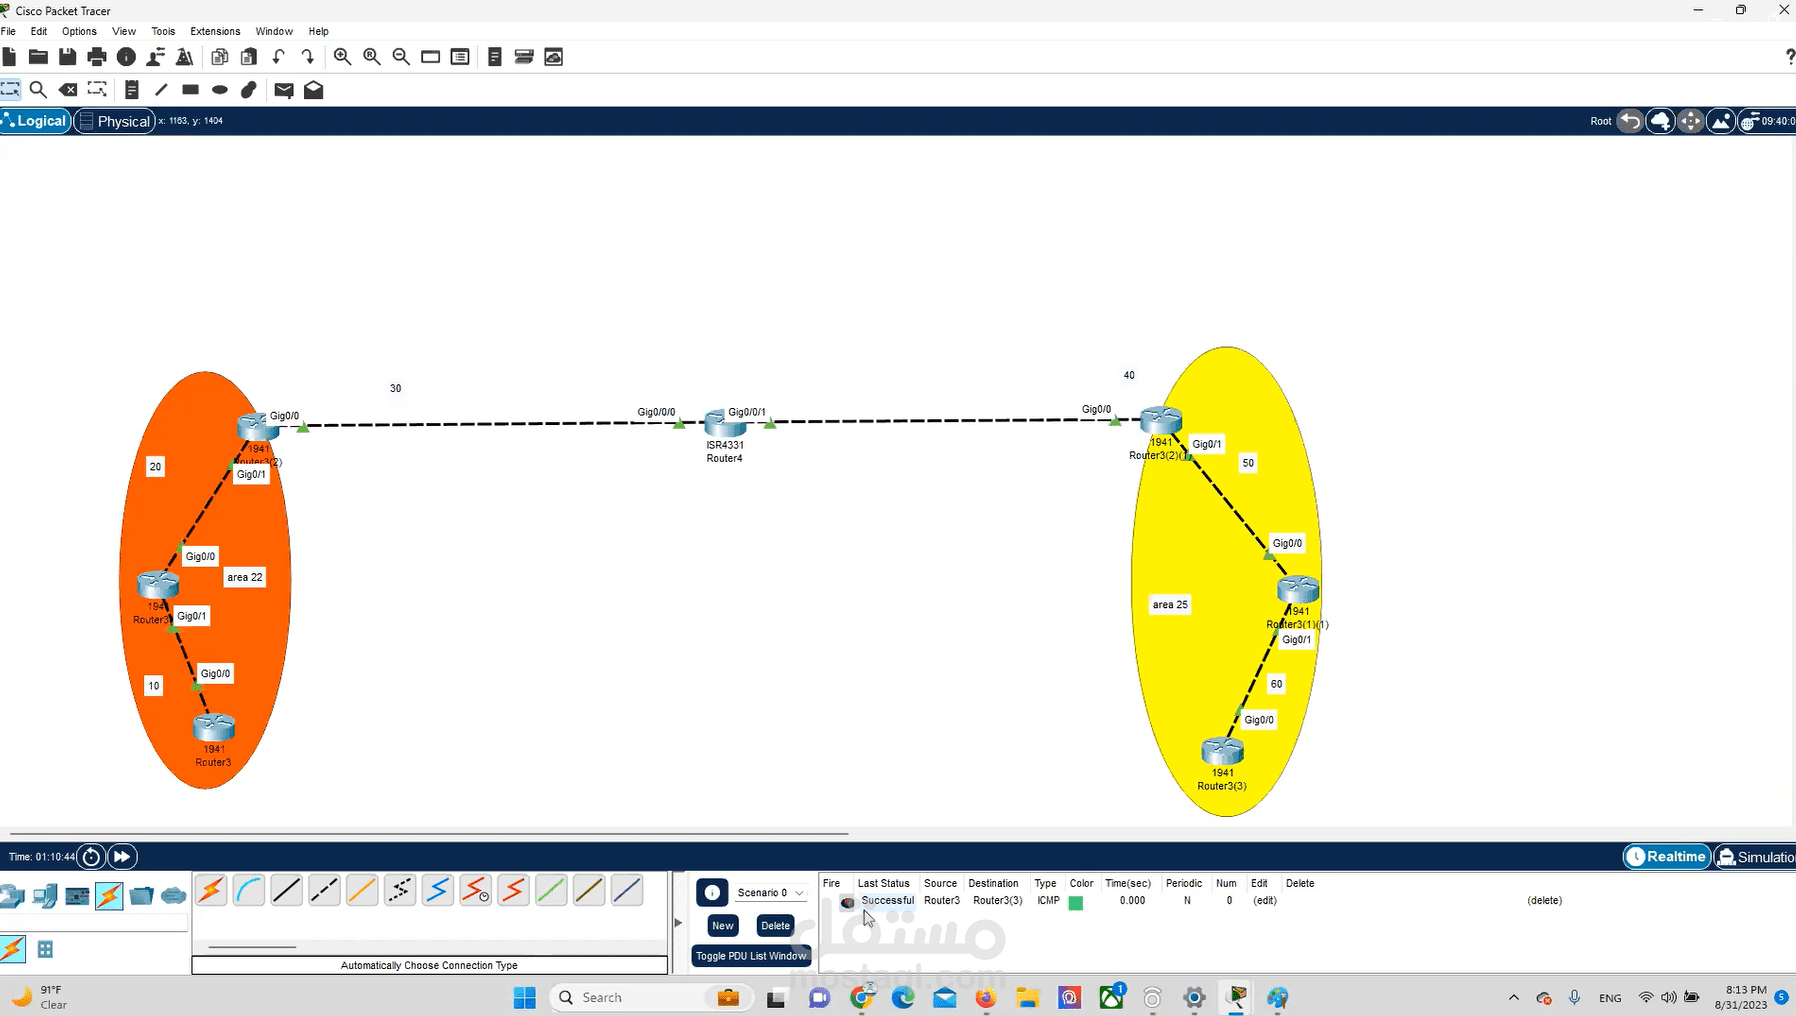
Task: Activate the Delete tool
Action: click(67, 90)
